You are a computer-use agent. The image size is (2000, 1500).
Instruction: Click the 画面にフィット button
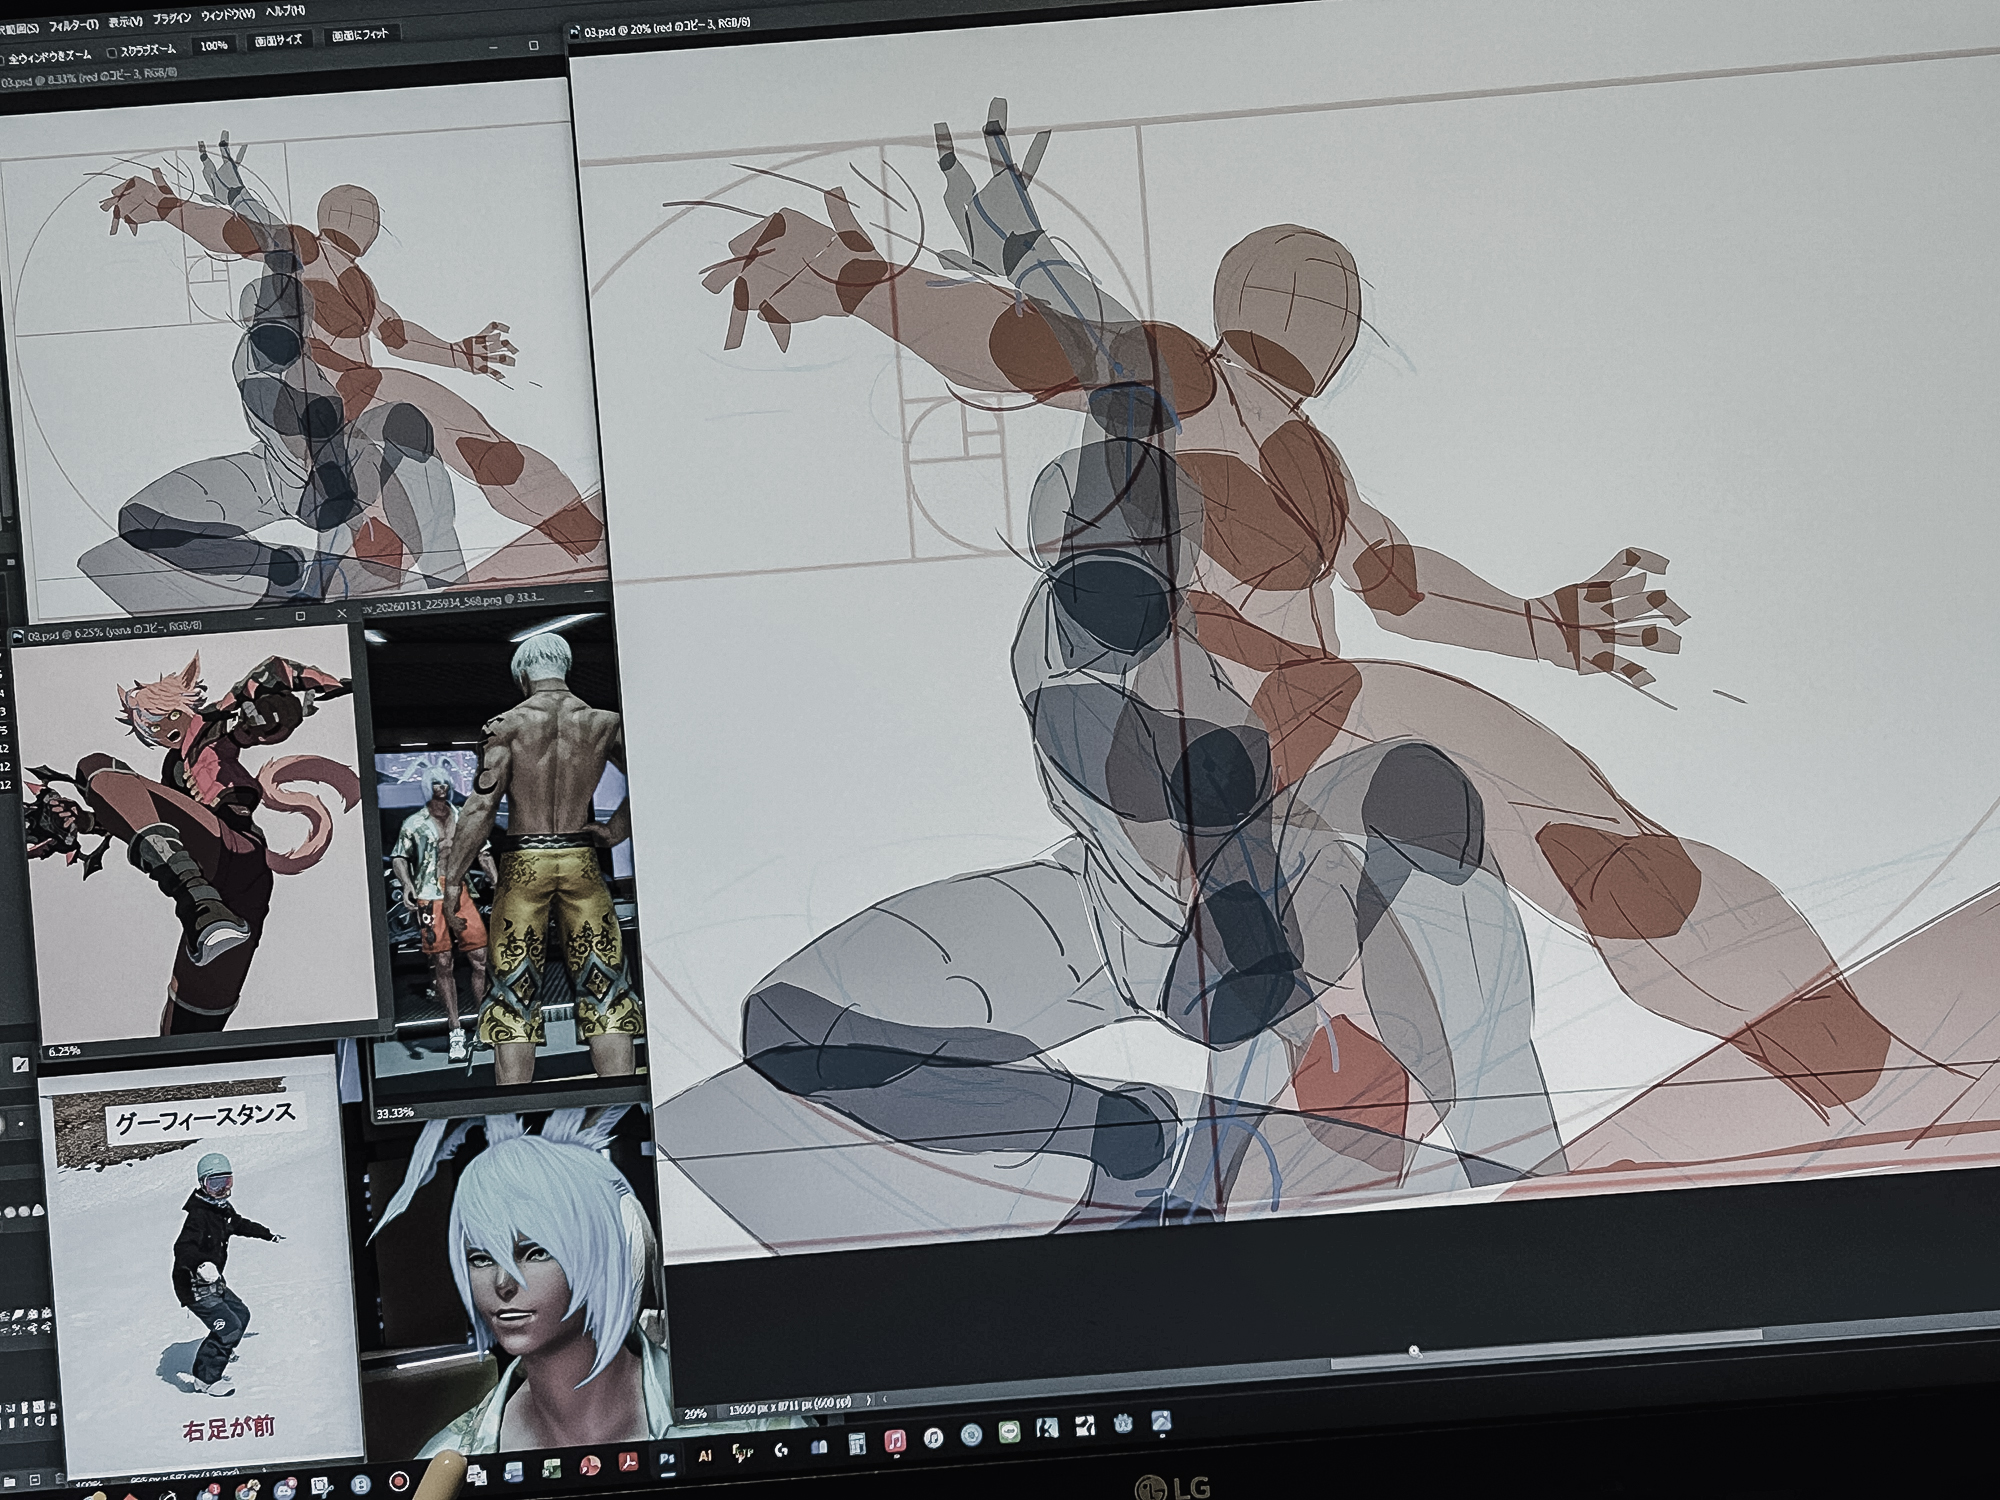click(x=359, y=35)
